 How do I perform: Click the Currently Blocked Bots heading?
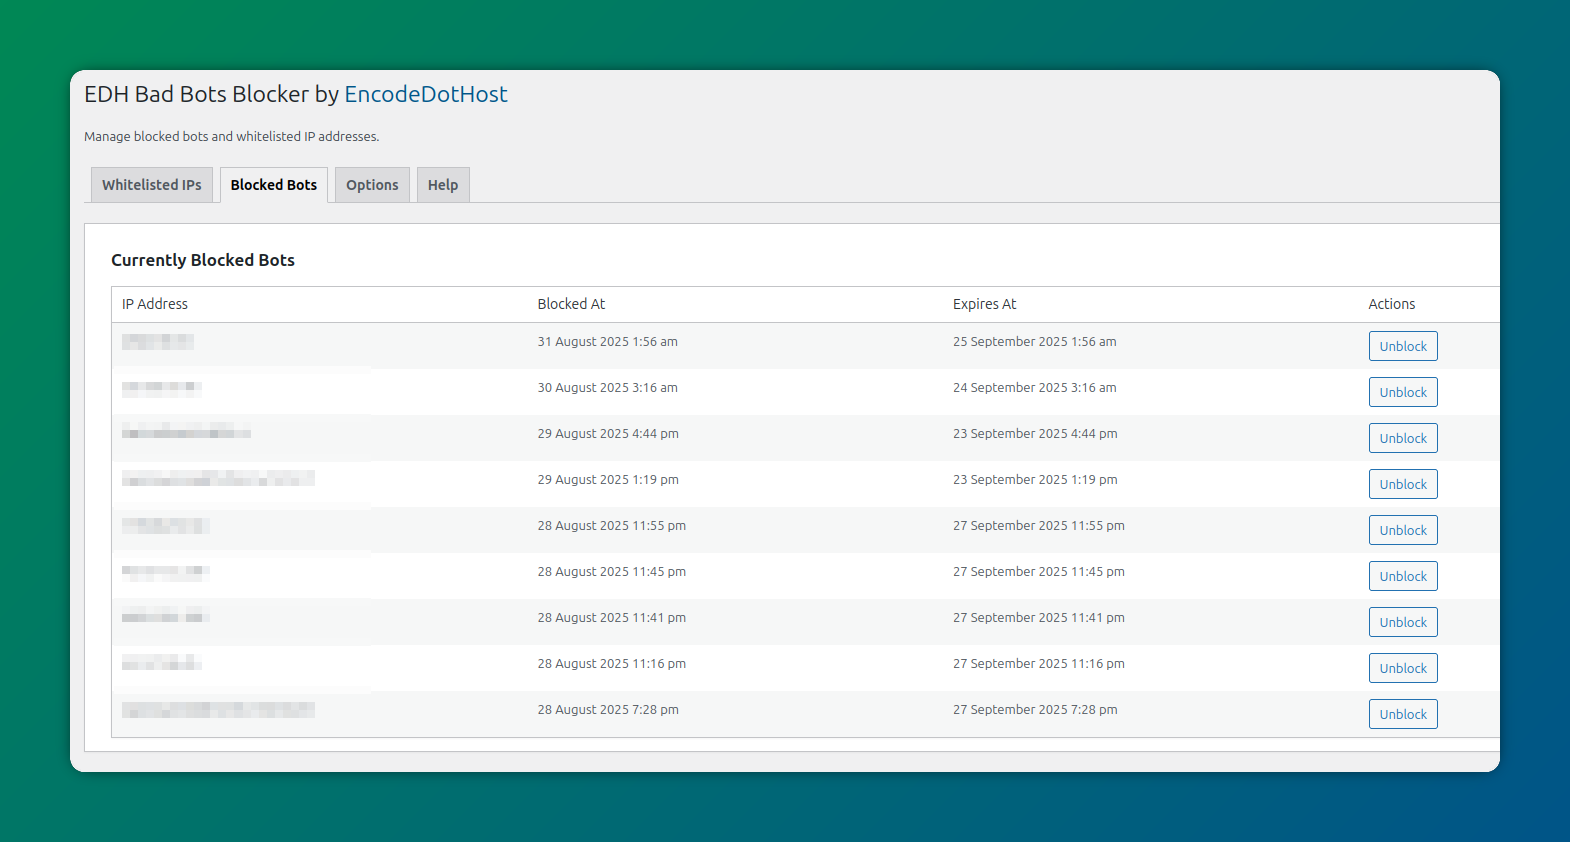[203, 260]
